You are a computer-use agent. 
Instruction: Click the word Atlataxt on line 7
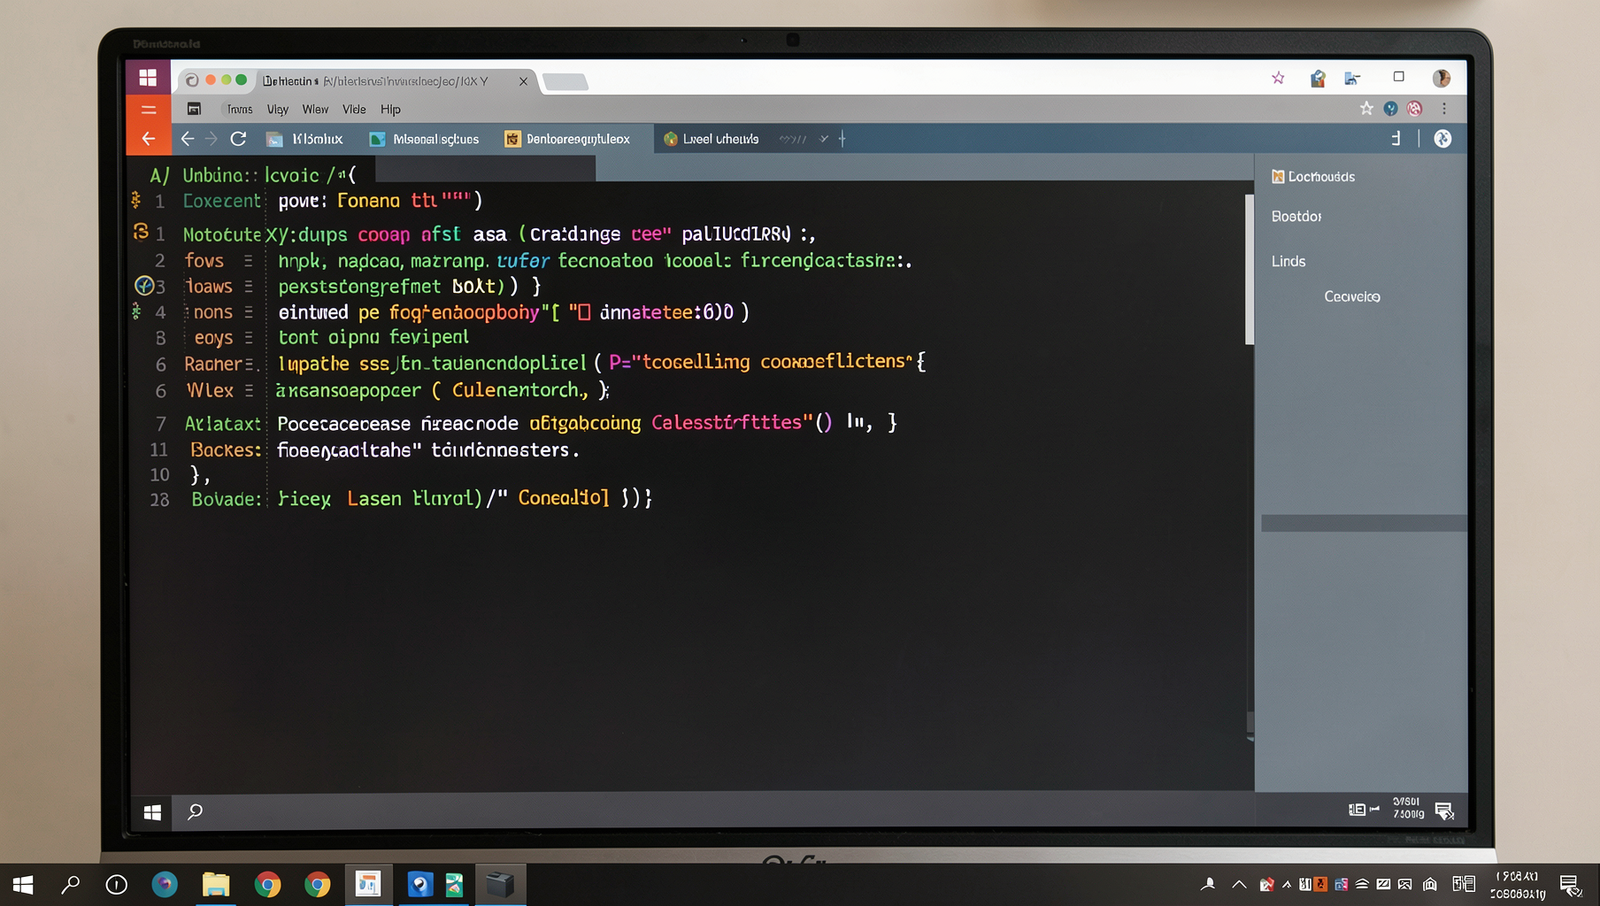(222, 423)
